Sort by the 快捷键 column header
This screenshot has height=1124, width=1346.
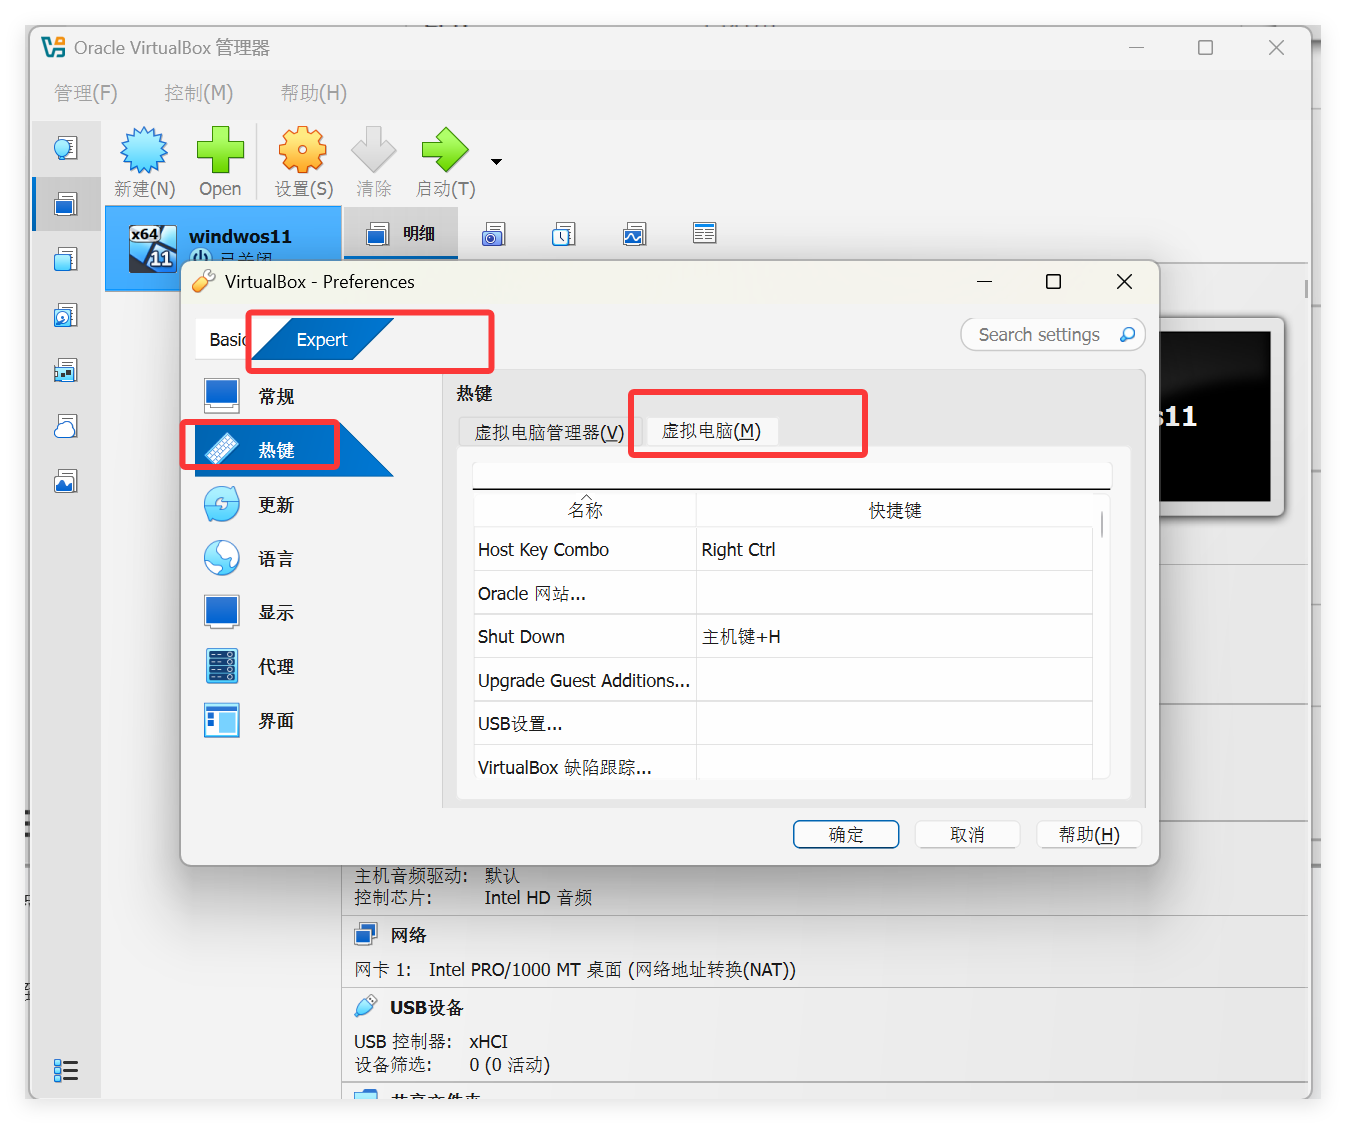[x=894, y=510]
